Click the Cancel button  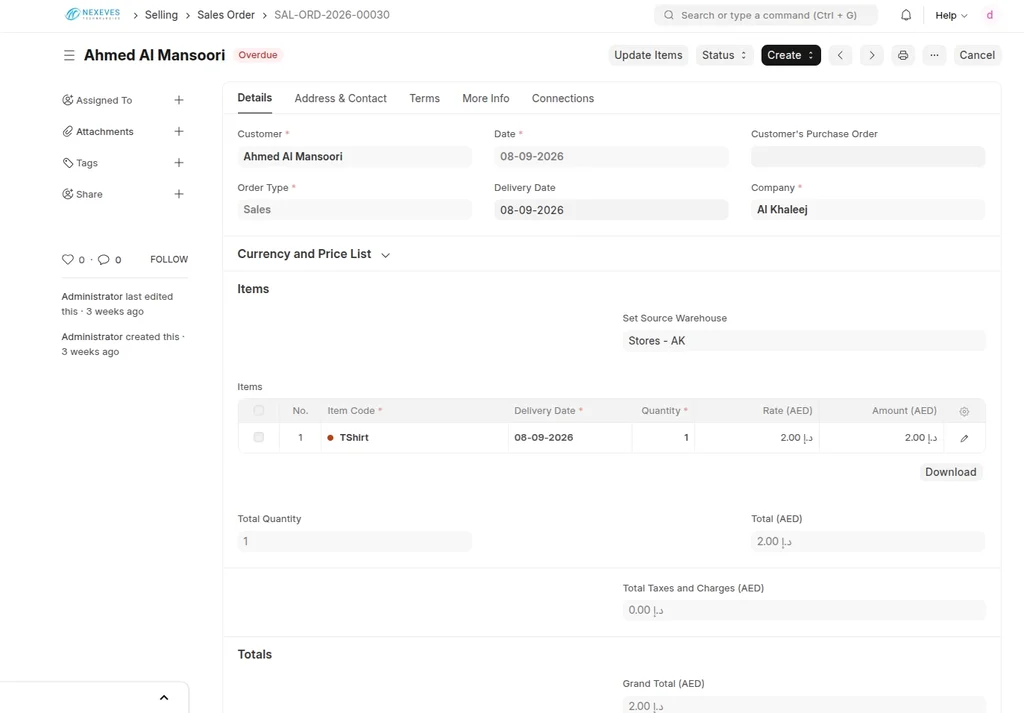[977, 55]
